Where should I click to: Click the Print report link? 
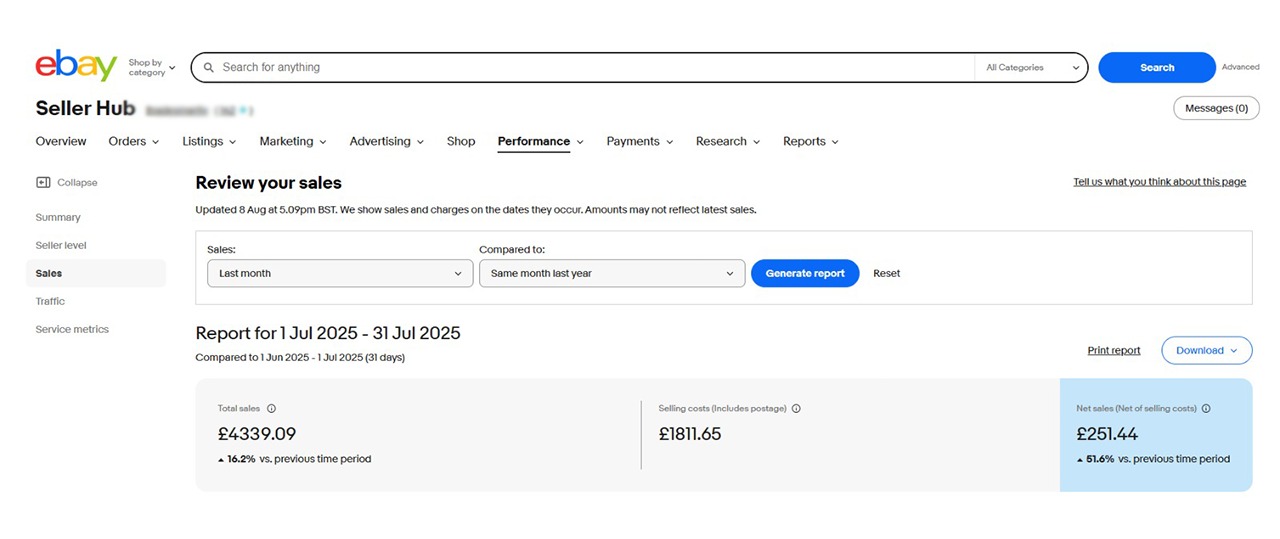point(1113,351)
